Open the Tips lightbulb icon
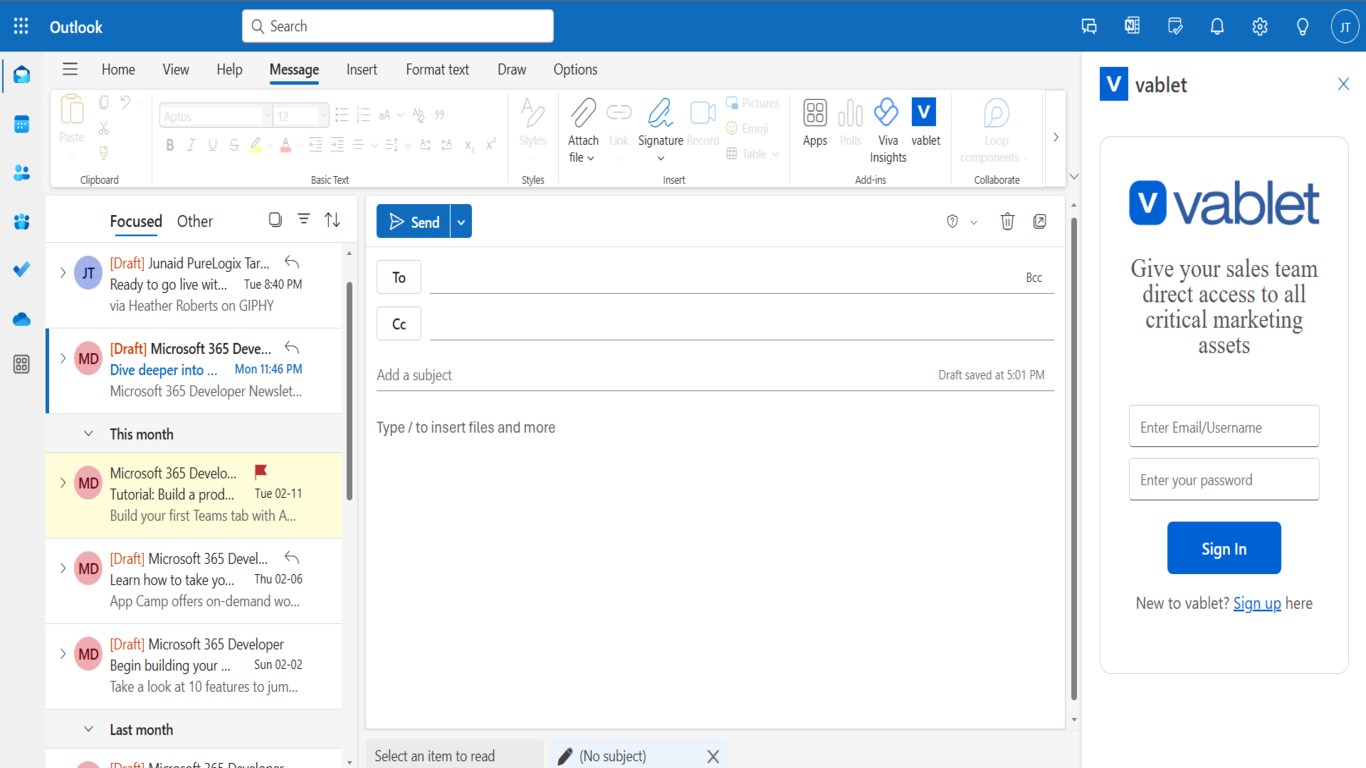The image size is (1366, 768). tap(1302, 27)
